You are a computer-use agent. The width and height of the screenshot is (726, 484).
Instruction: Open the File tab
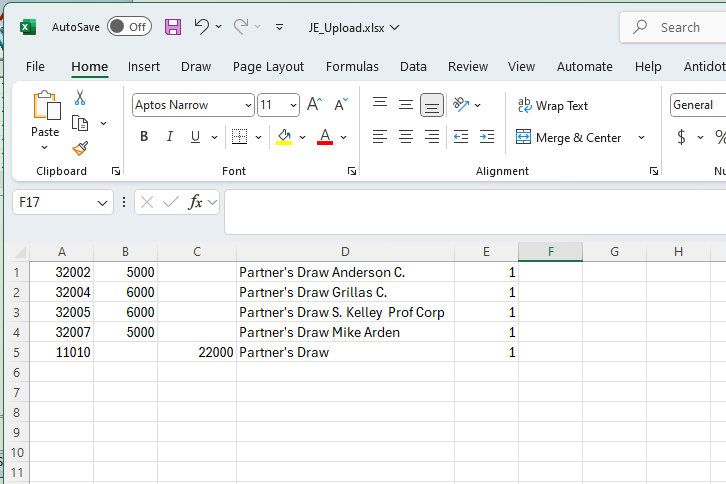35,67
